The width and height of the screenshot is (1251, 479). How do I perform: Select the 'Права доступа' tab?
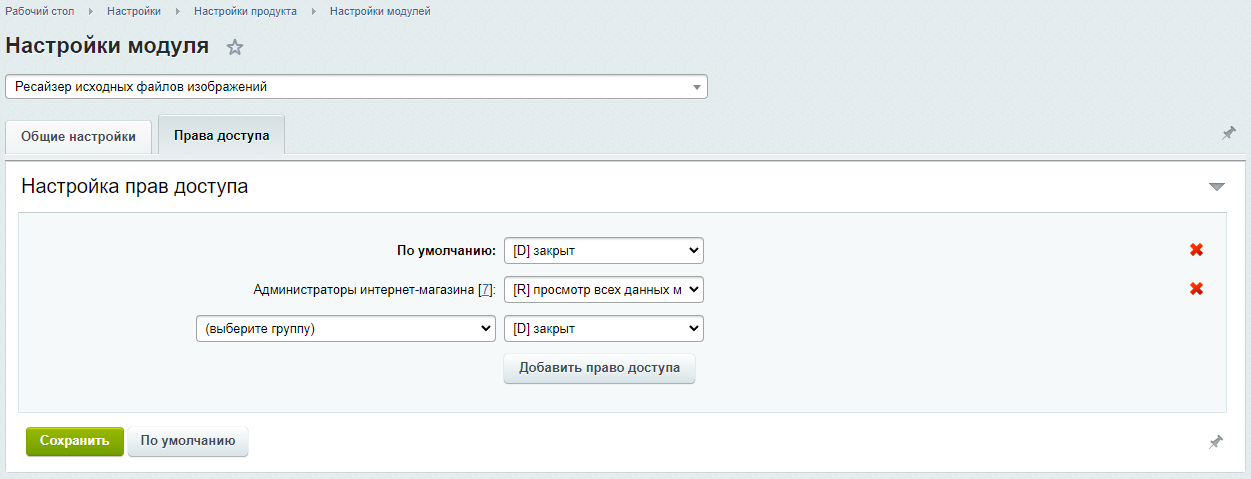pyautogui.click(x=221, y=135)
